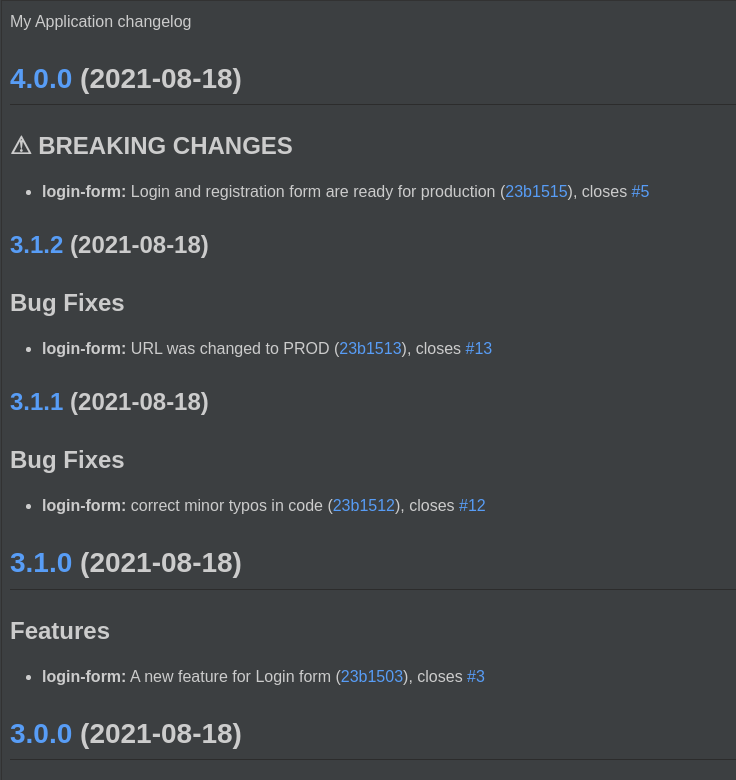Open the 3.0.0 version link

click(x=41, y=734)
